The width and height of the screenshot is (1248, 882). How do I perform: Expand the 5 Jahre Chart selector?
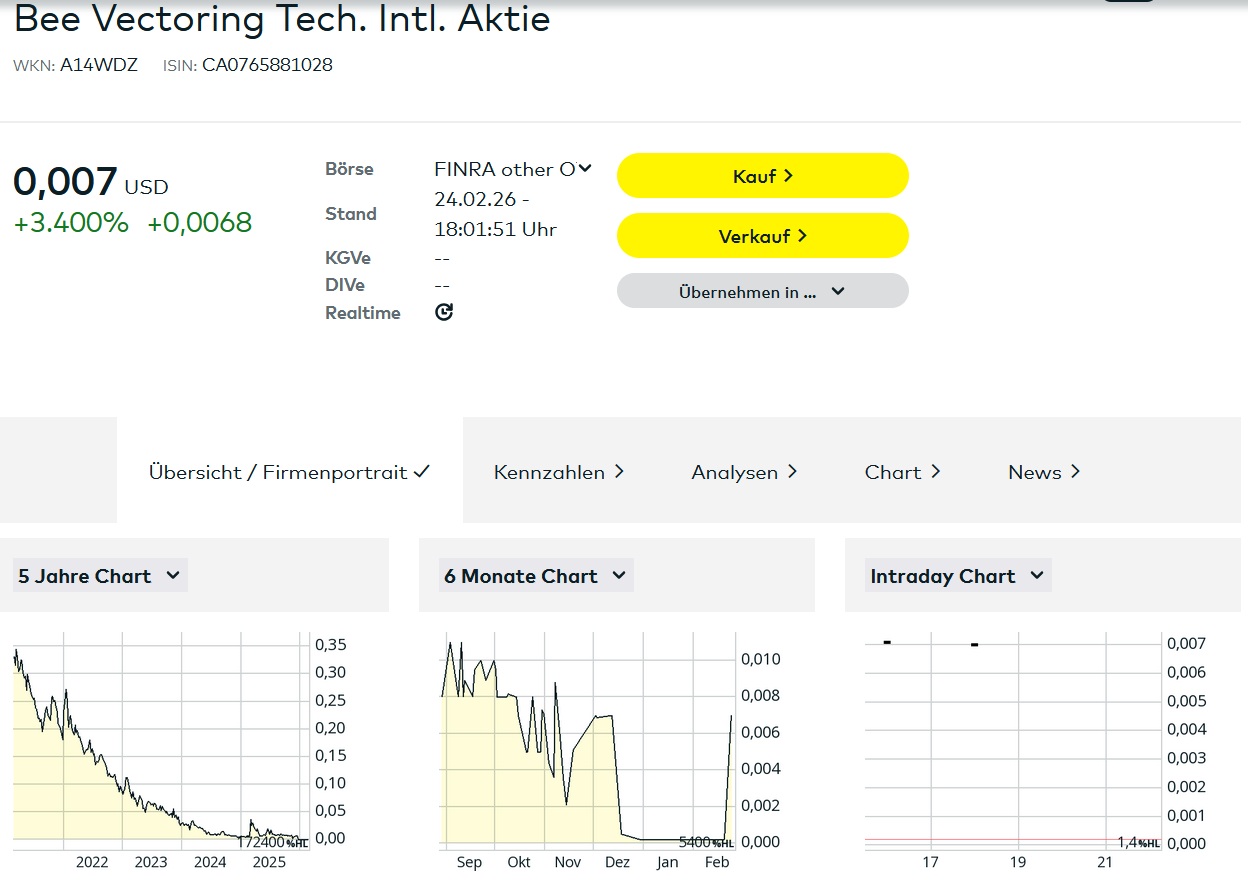99,576
